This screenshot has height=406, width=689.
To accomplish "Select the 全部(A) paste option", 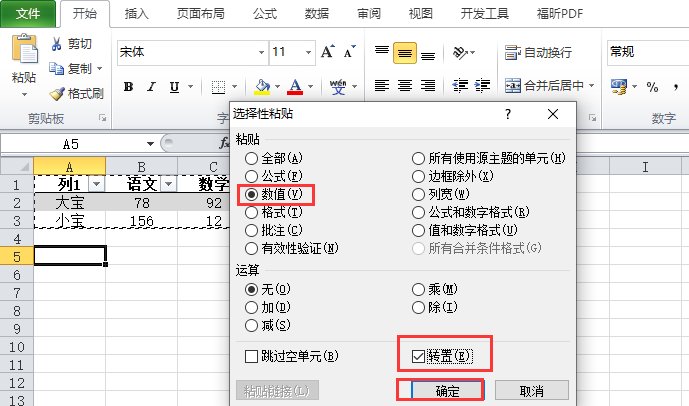I will (x=274, y=158).
